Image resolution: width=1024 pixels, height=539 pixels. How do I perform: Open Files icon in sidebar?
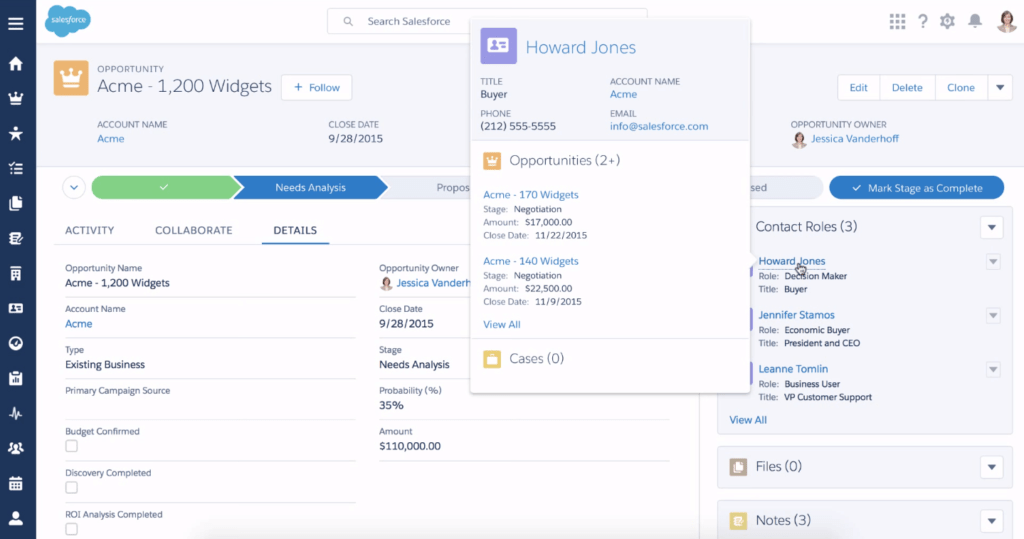(x=16, y=203)
